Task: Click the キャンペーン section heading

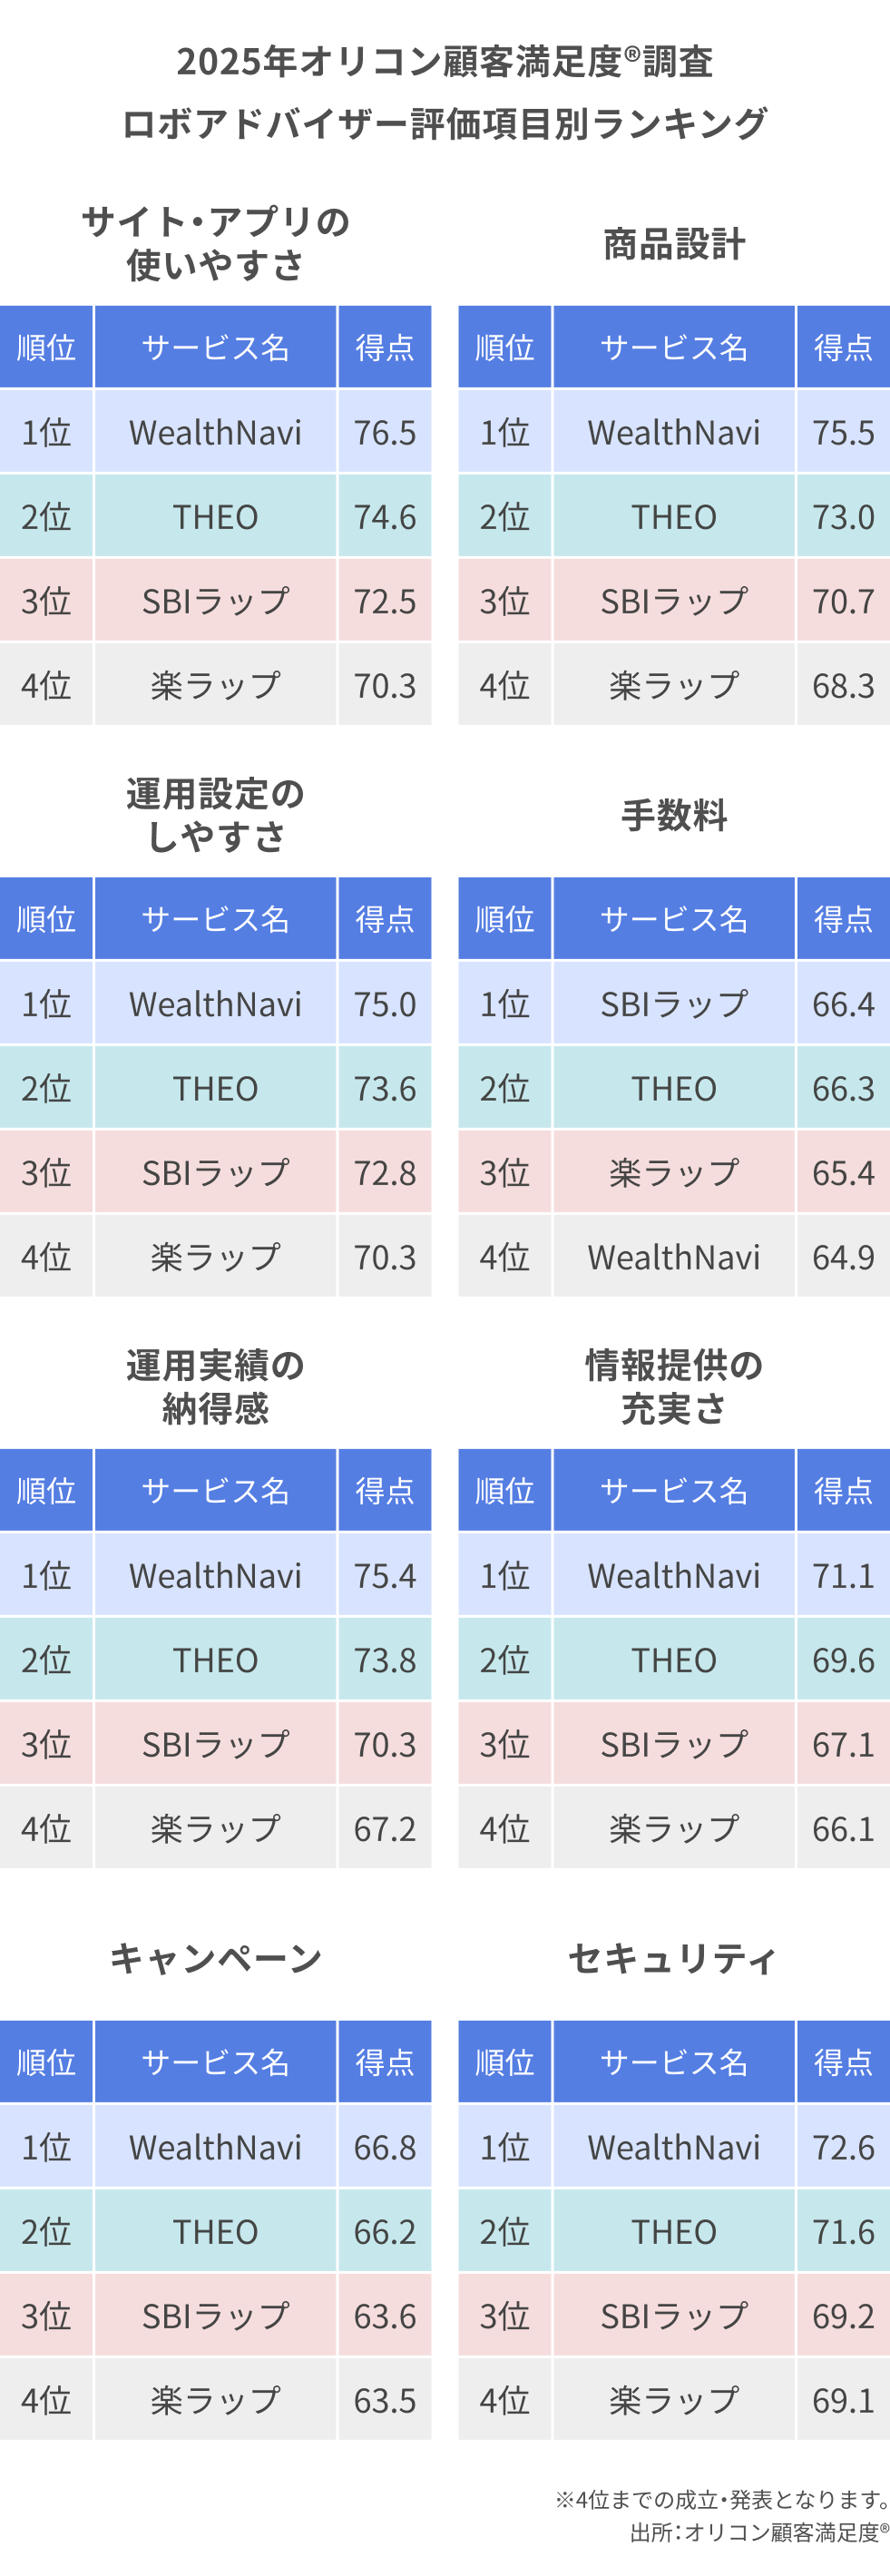Action: tap(215, 1959)
